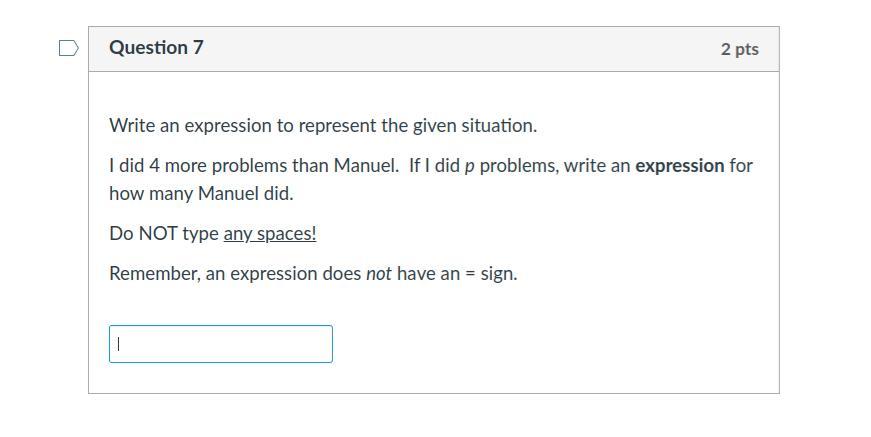Click the phrase "= sign."
871x437 pixels.
[x=491, y=274]
